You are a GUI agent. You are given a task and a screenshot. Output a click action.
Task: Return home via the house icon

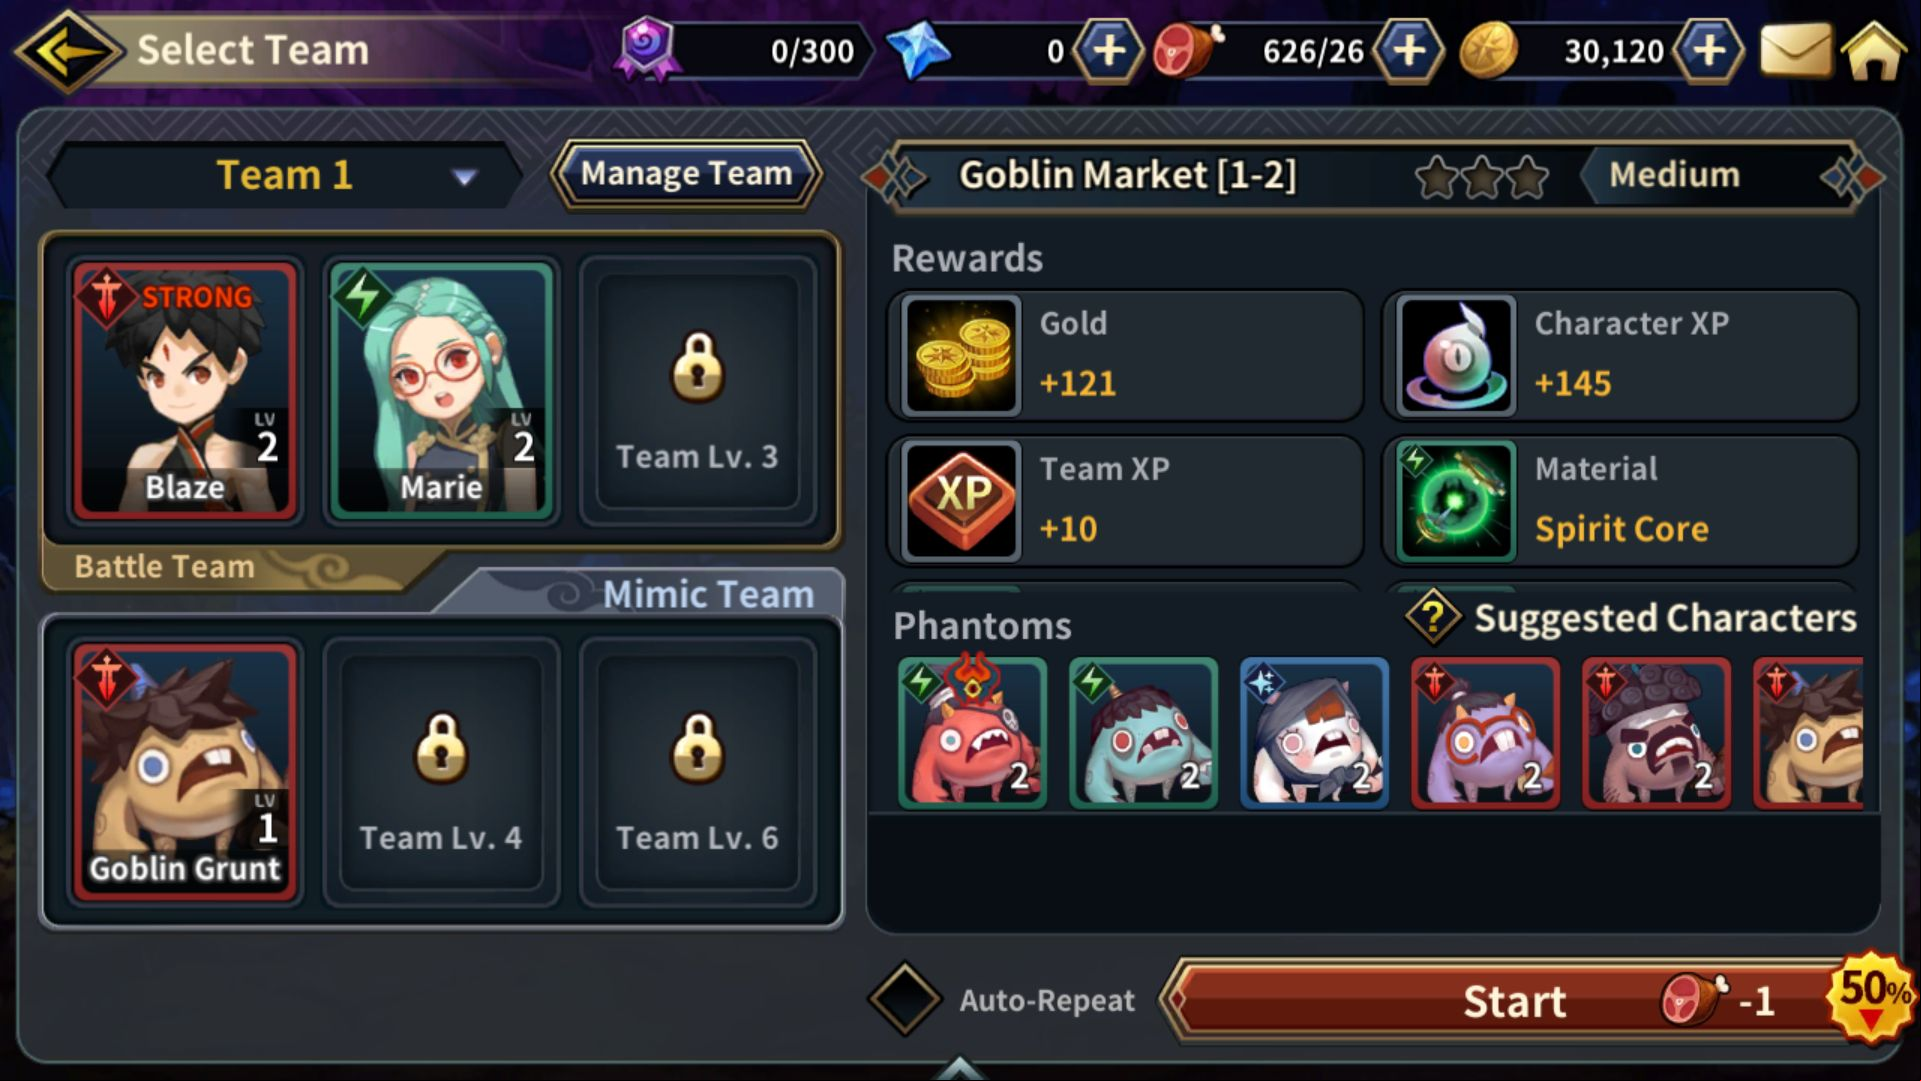(x=1874, y=50)
